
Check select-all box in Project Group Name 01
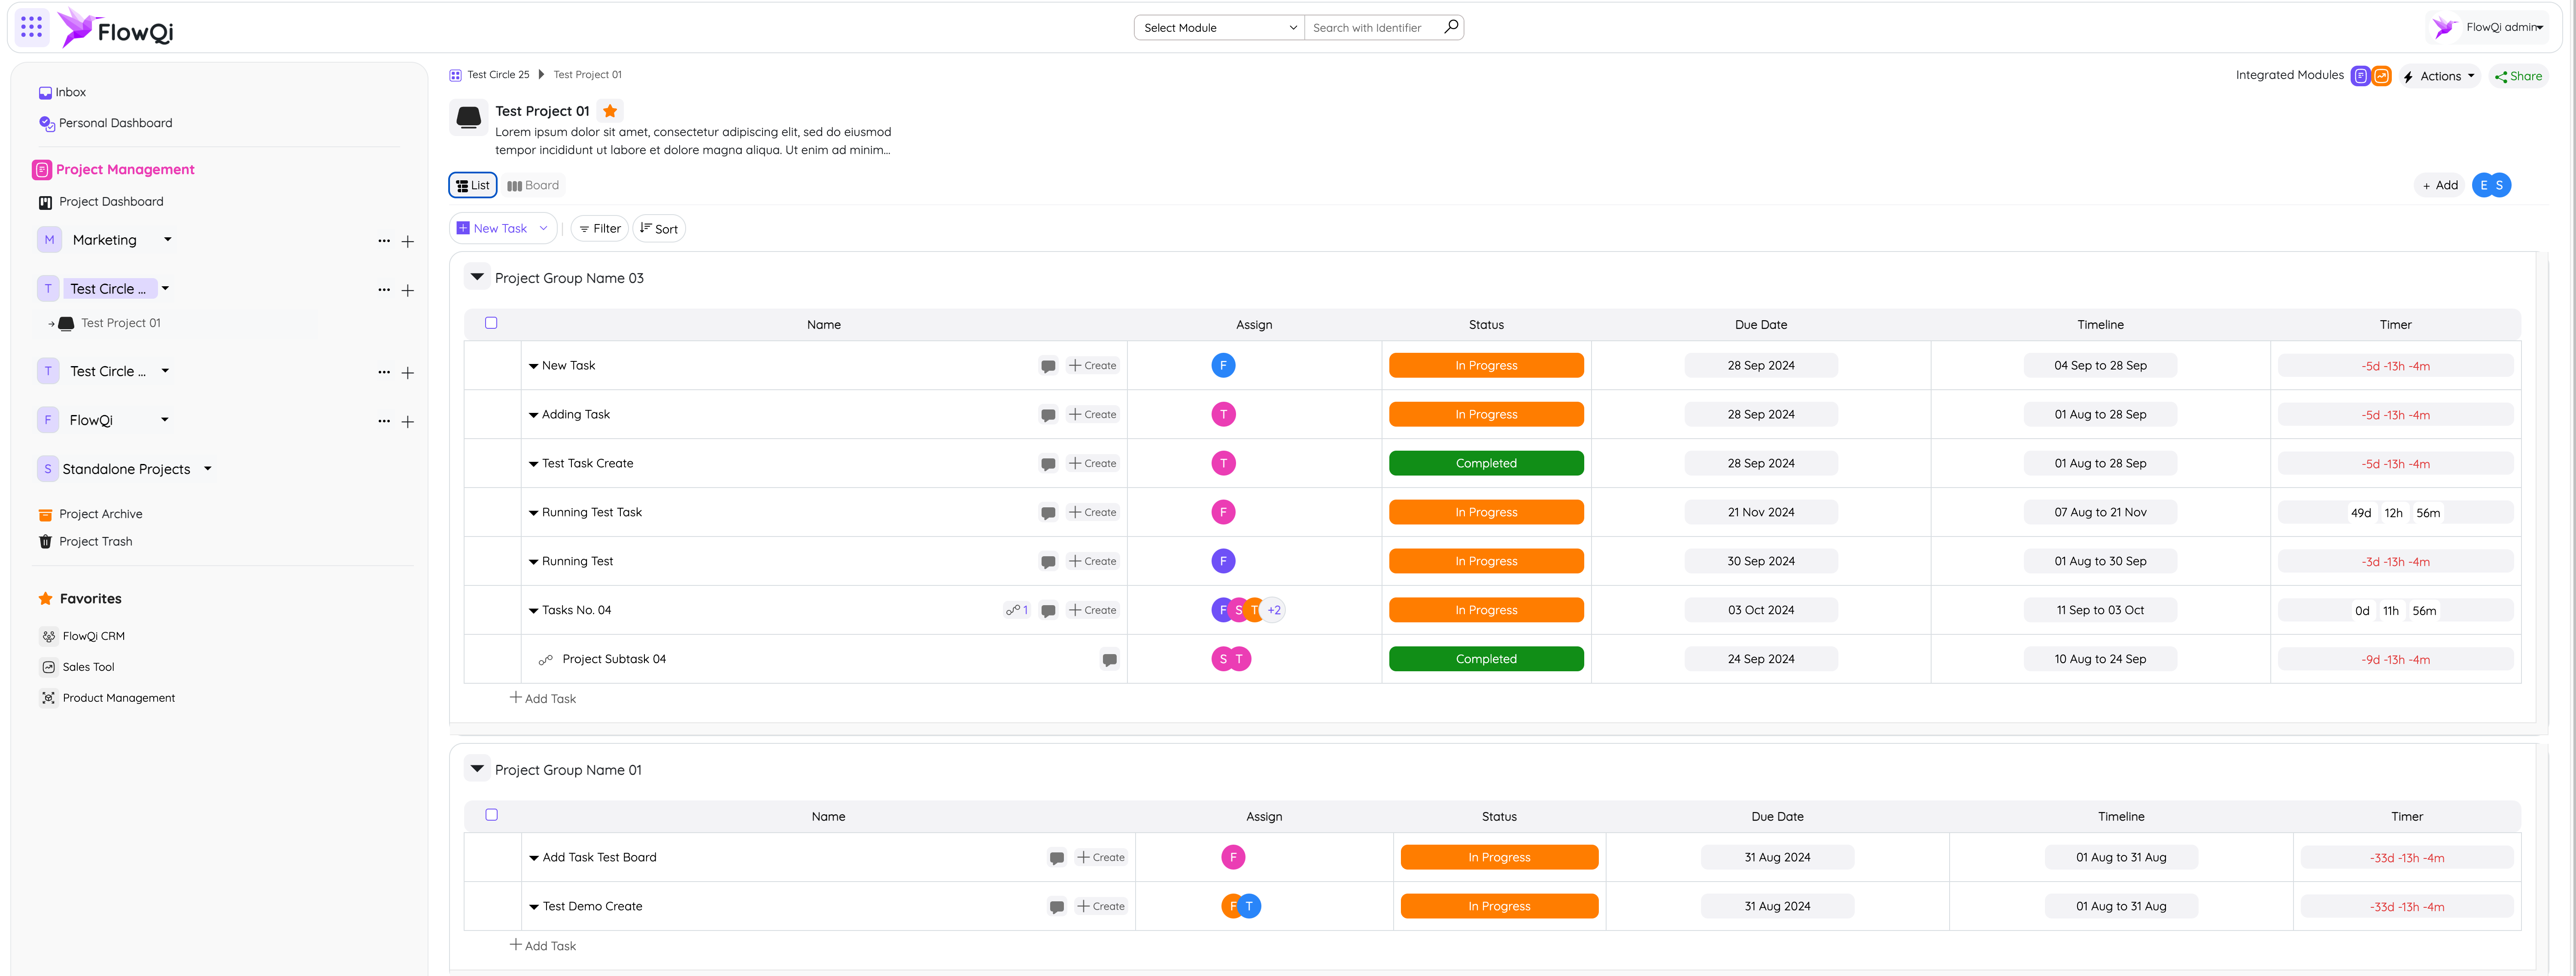pyautogui.click(x=491, y=815)
